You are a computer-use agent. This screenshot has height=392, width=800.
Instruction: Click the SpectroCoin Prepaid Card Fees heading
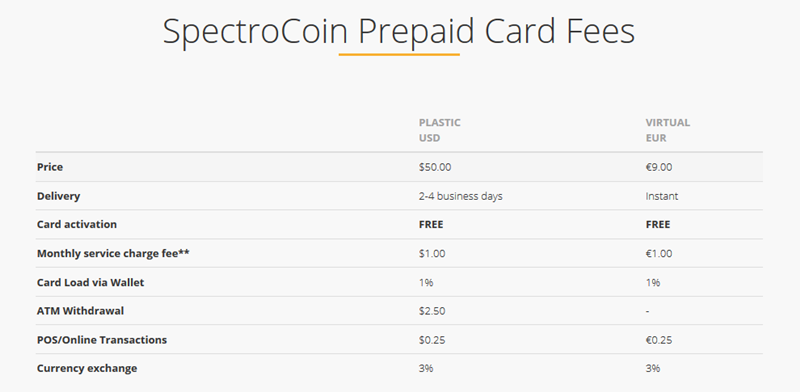(398, 32)
